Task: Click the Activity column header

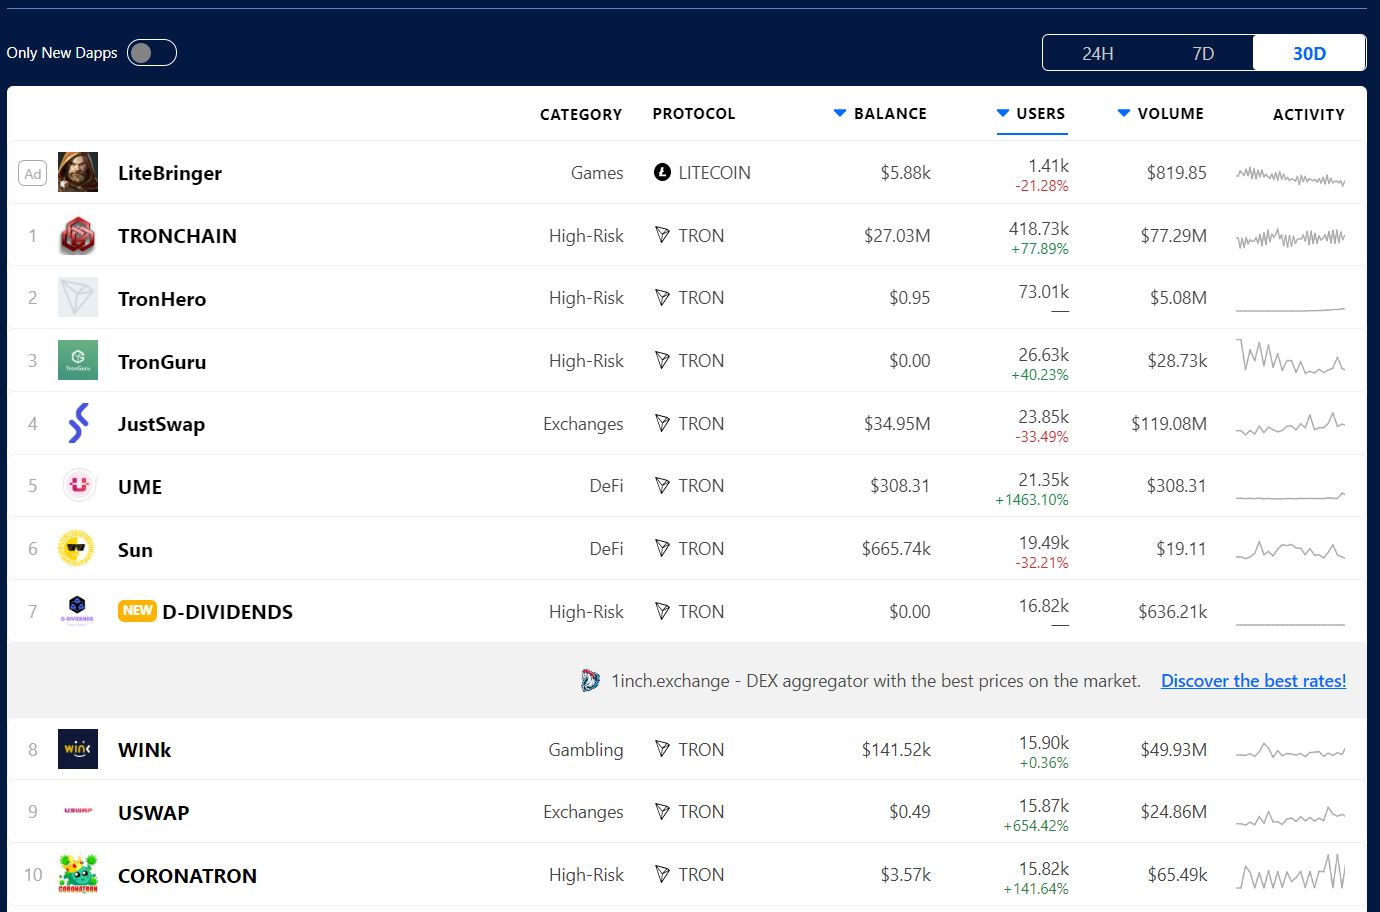Action: pos(1309,115)
